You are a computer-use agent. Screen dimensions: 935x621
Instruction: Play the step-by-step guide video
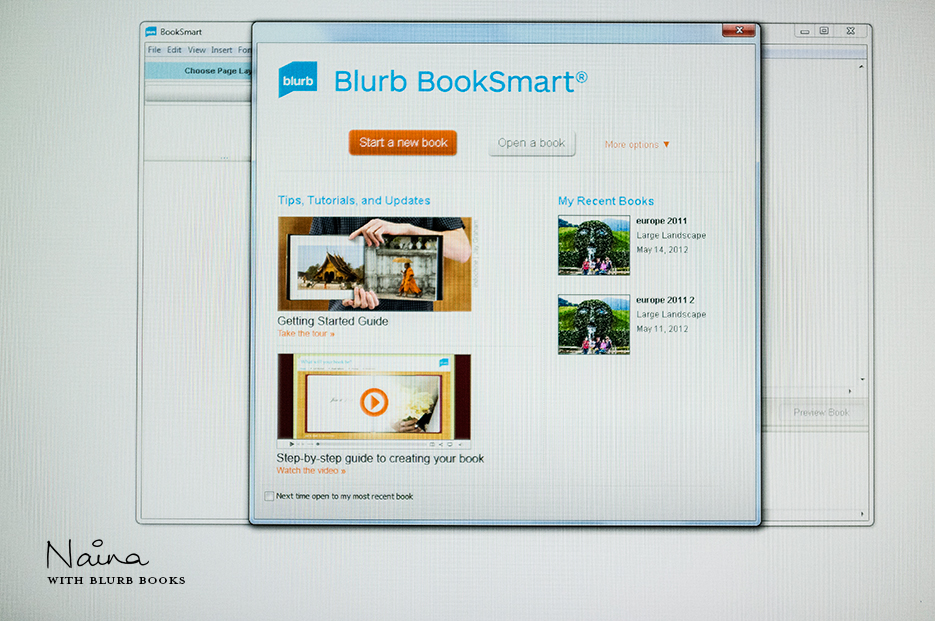coord(374,402)
